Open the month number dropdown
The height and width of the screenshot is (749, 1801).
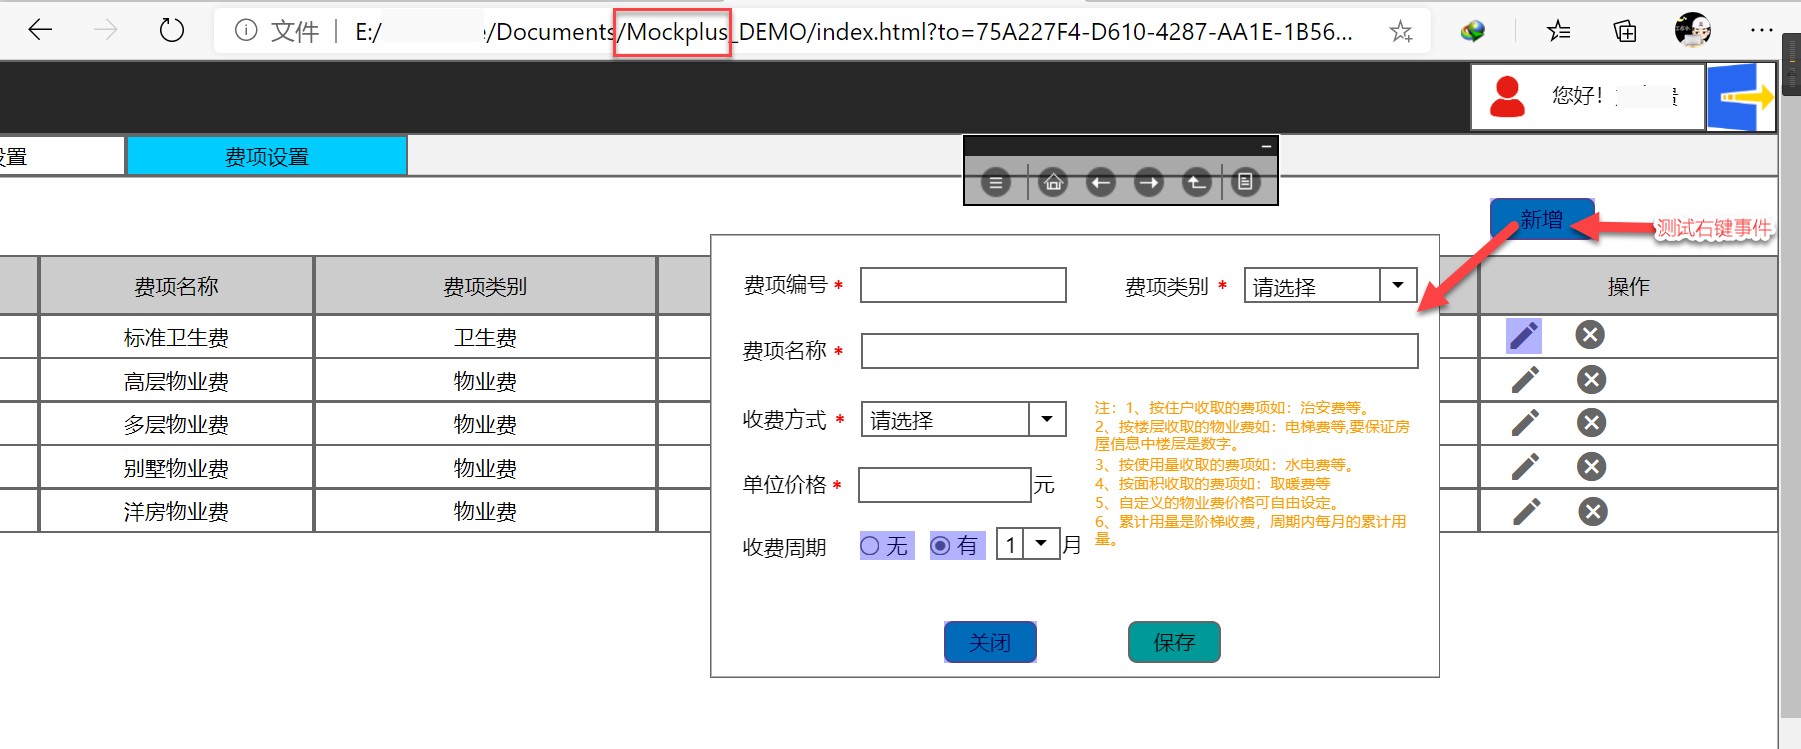1028,544
